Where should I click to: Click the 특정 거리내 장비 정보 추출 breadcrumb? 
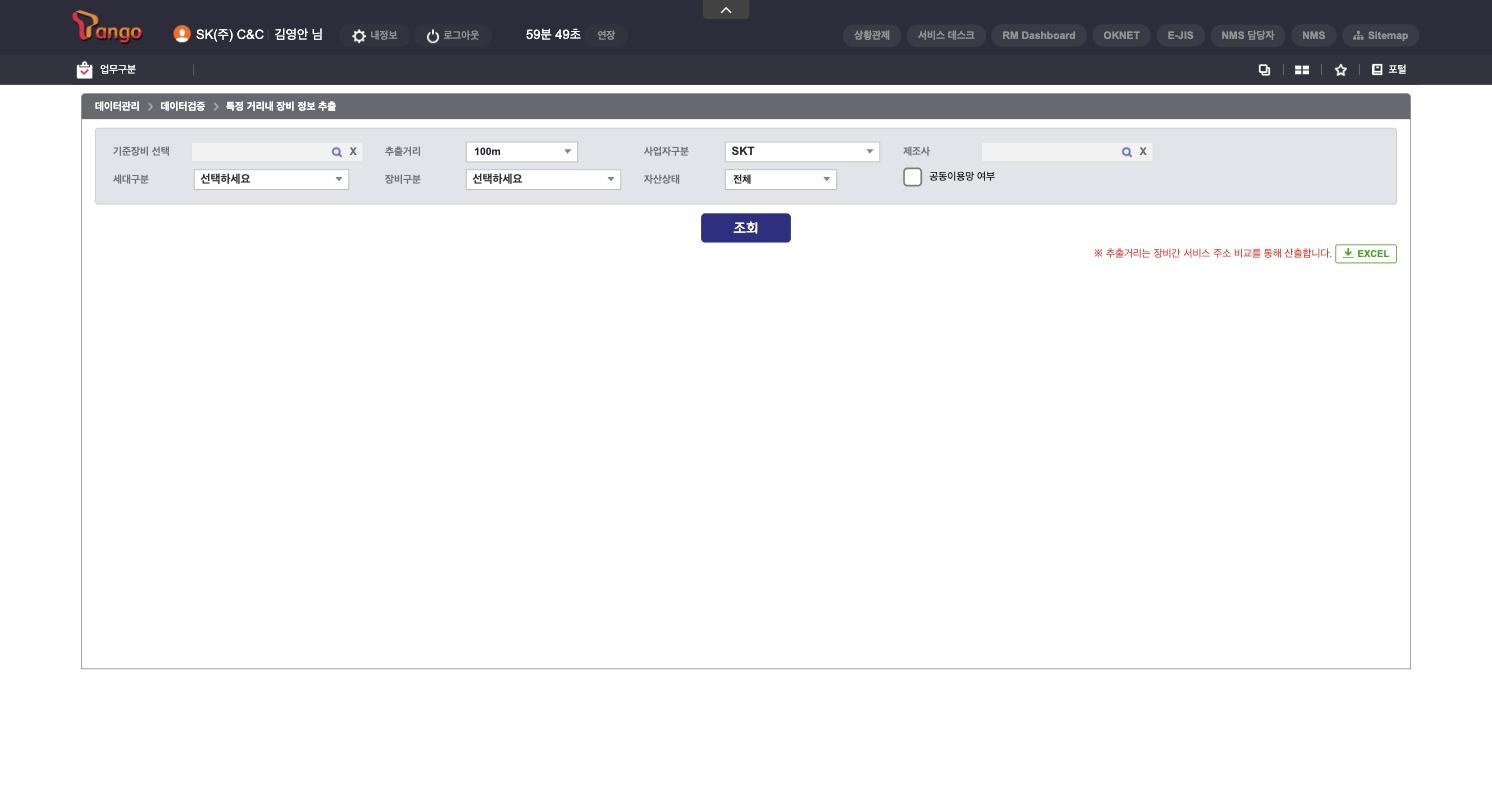coord(281,107)
